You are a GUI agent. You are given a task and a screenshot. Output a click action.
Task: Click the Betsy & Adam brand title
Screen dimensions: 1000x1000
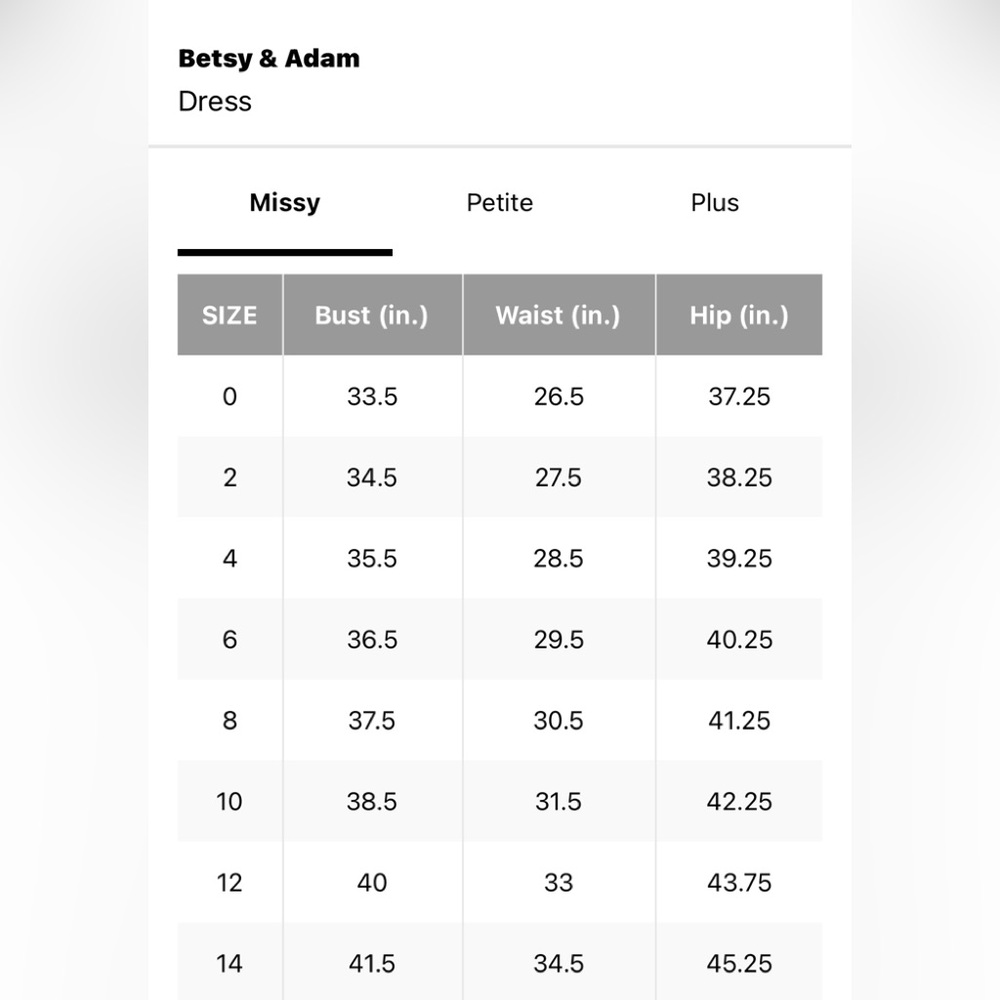pyautogui.click(x=268, y=59)
